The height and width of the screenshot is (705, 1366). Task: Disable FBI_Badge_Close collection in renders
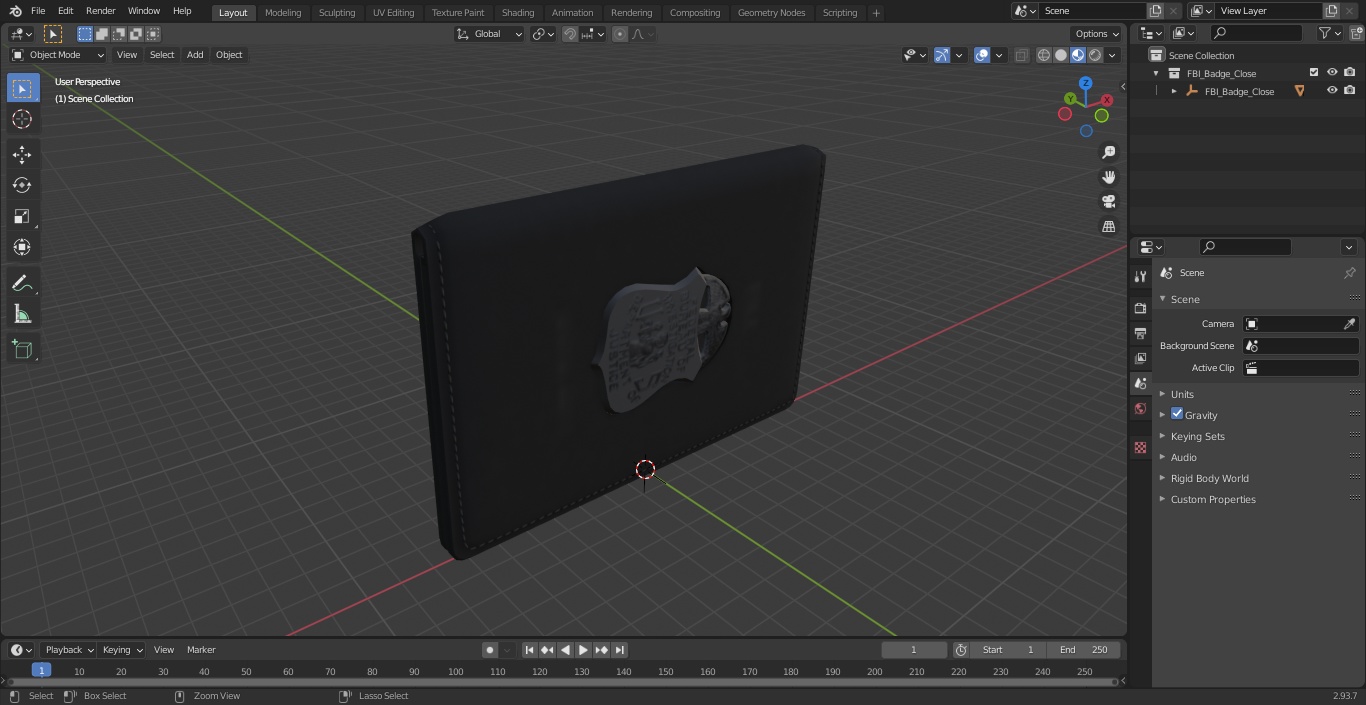tap(1350, 73)
